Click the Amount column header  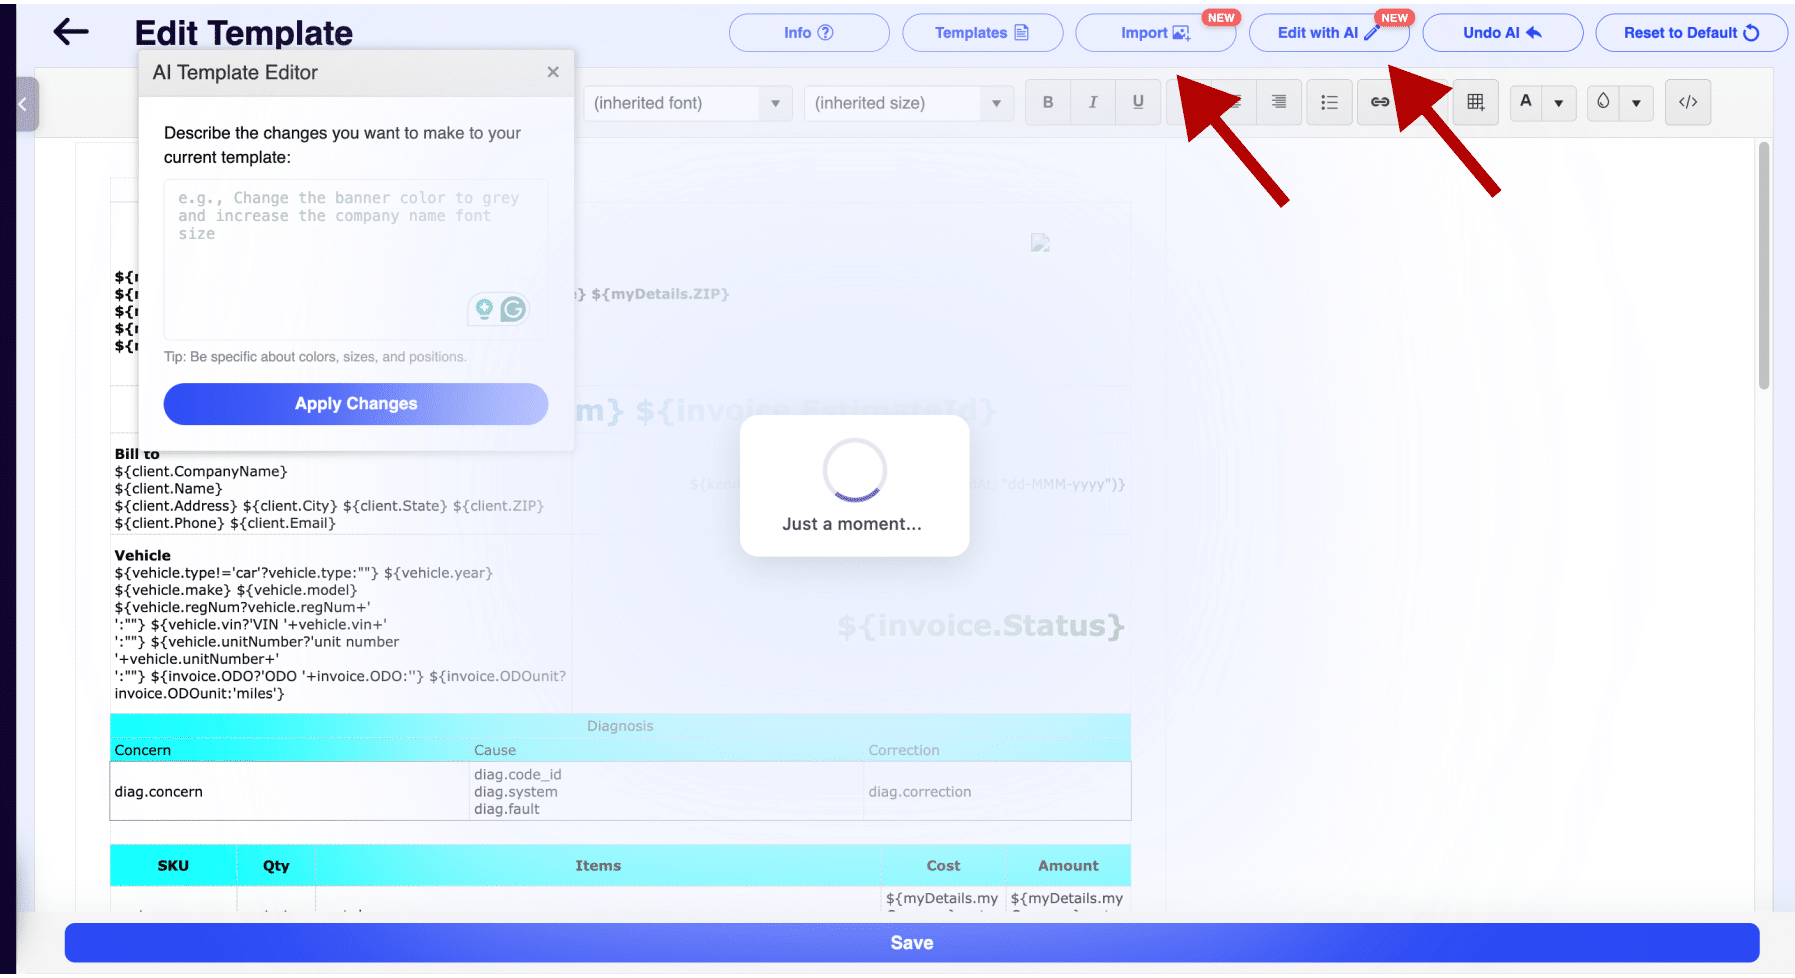point(1068,866)
